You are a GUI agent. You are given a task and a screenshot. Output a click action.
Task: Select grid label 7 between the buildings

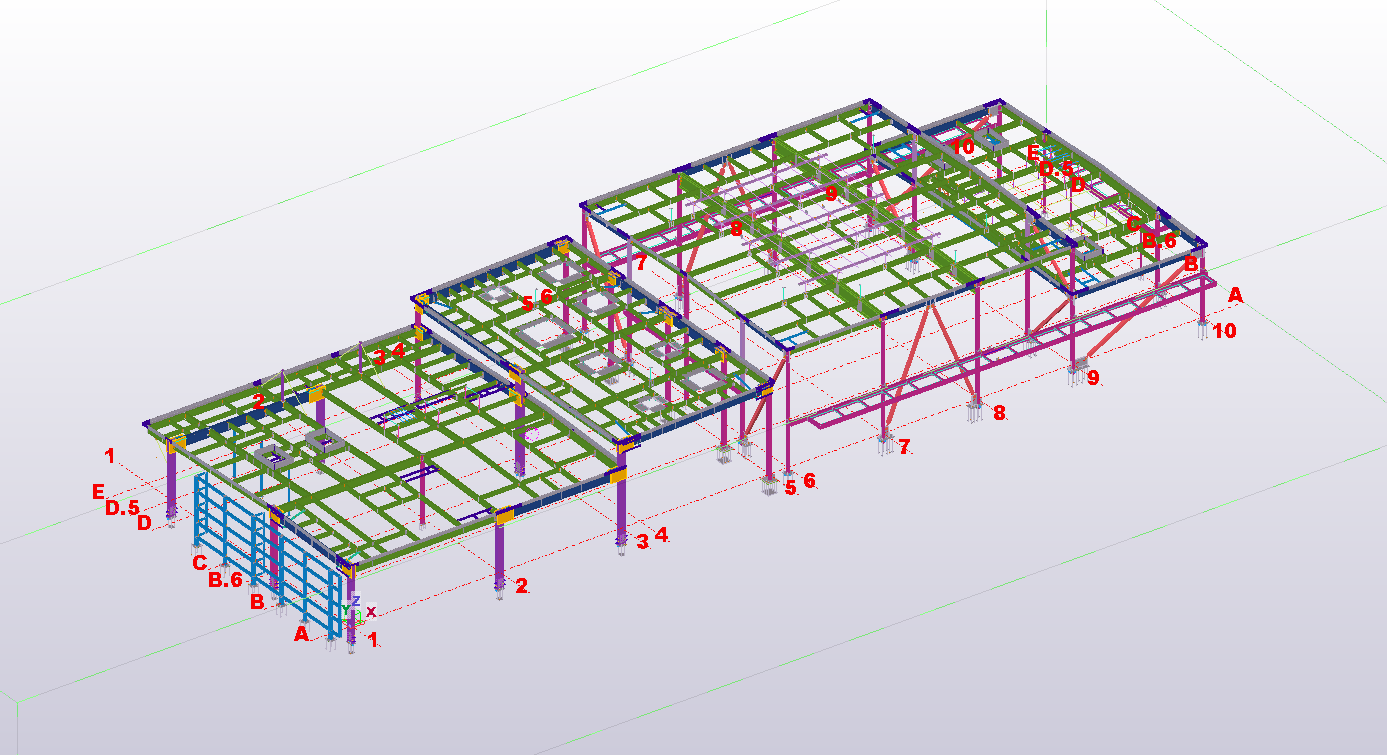905,447
